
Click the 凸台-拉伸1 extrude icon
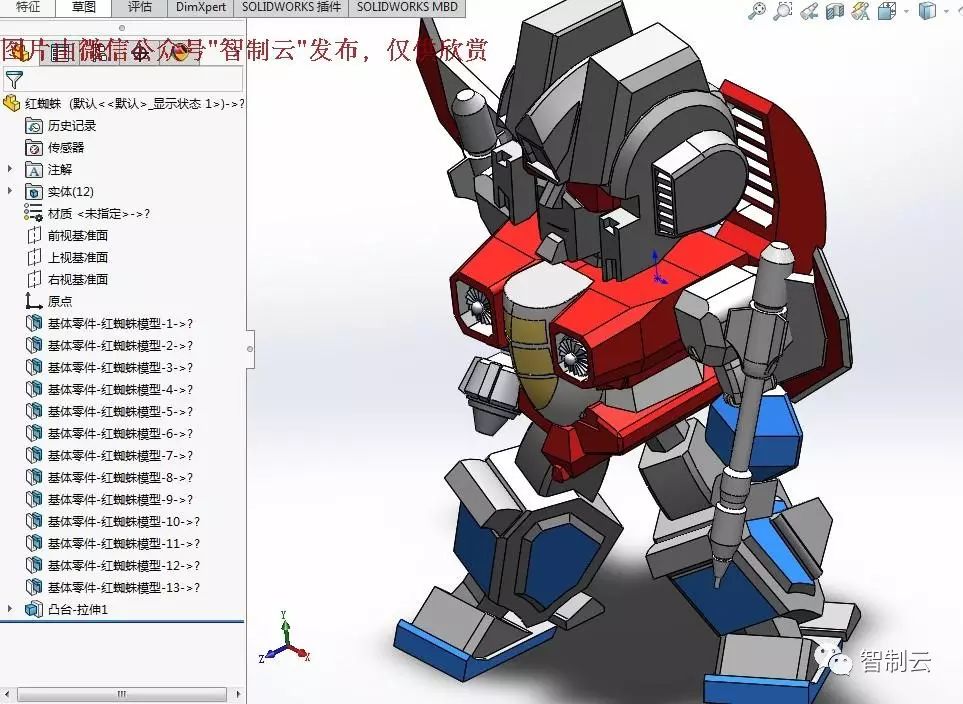(x=33, y=609)
